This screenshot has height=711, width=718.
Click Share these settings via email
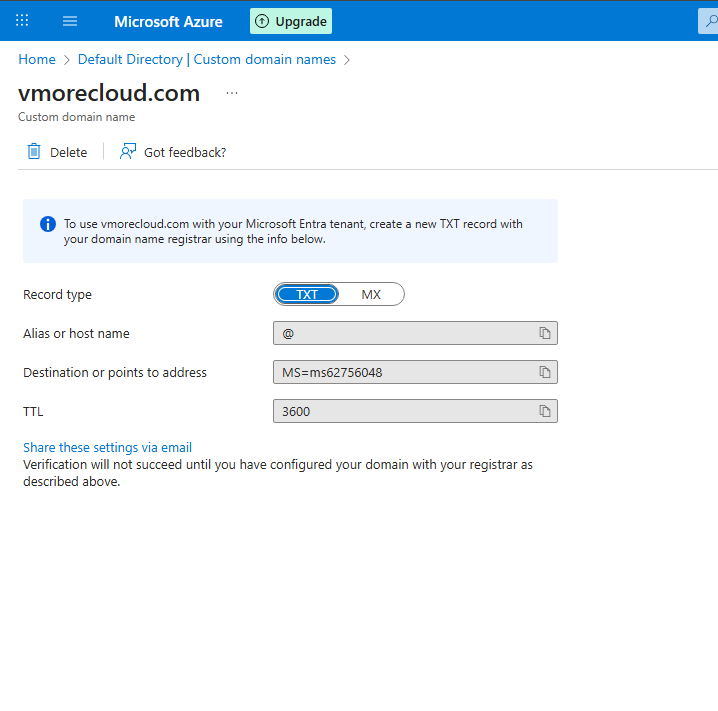pyautogui.click(x=107, y=448)
